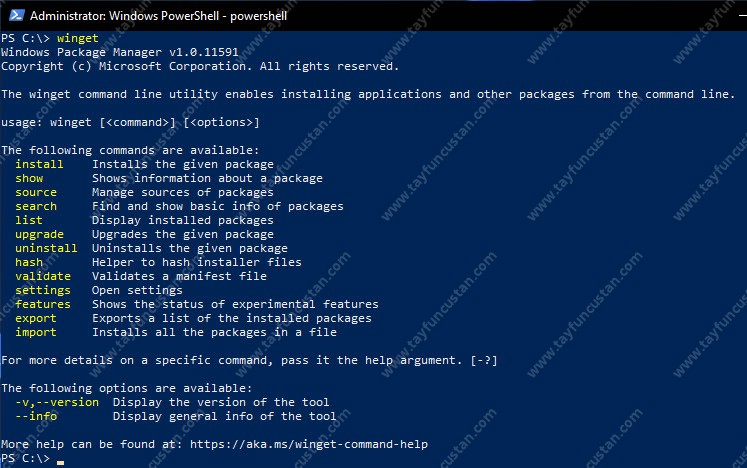Click the '-v,--version' option text
The width and height of the screenshot is (747, 468).
(x=57, y=402)
